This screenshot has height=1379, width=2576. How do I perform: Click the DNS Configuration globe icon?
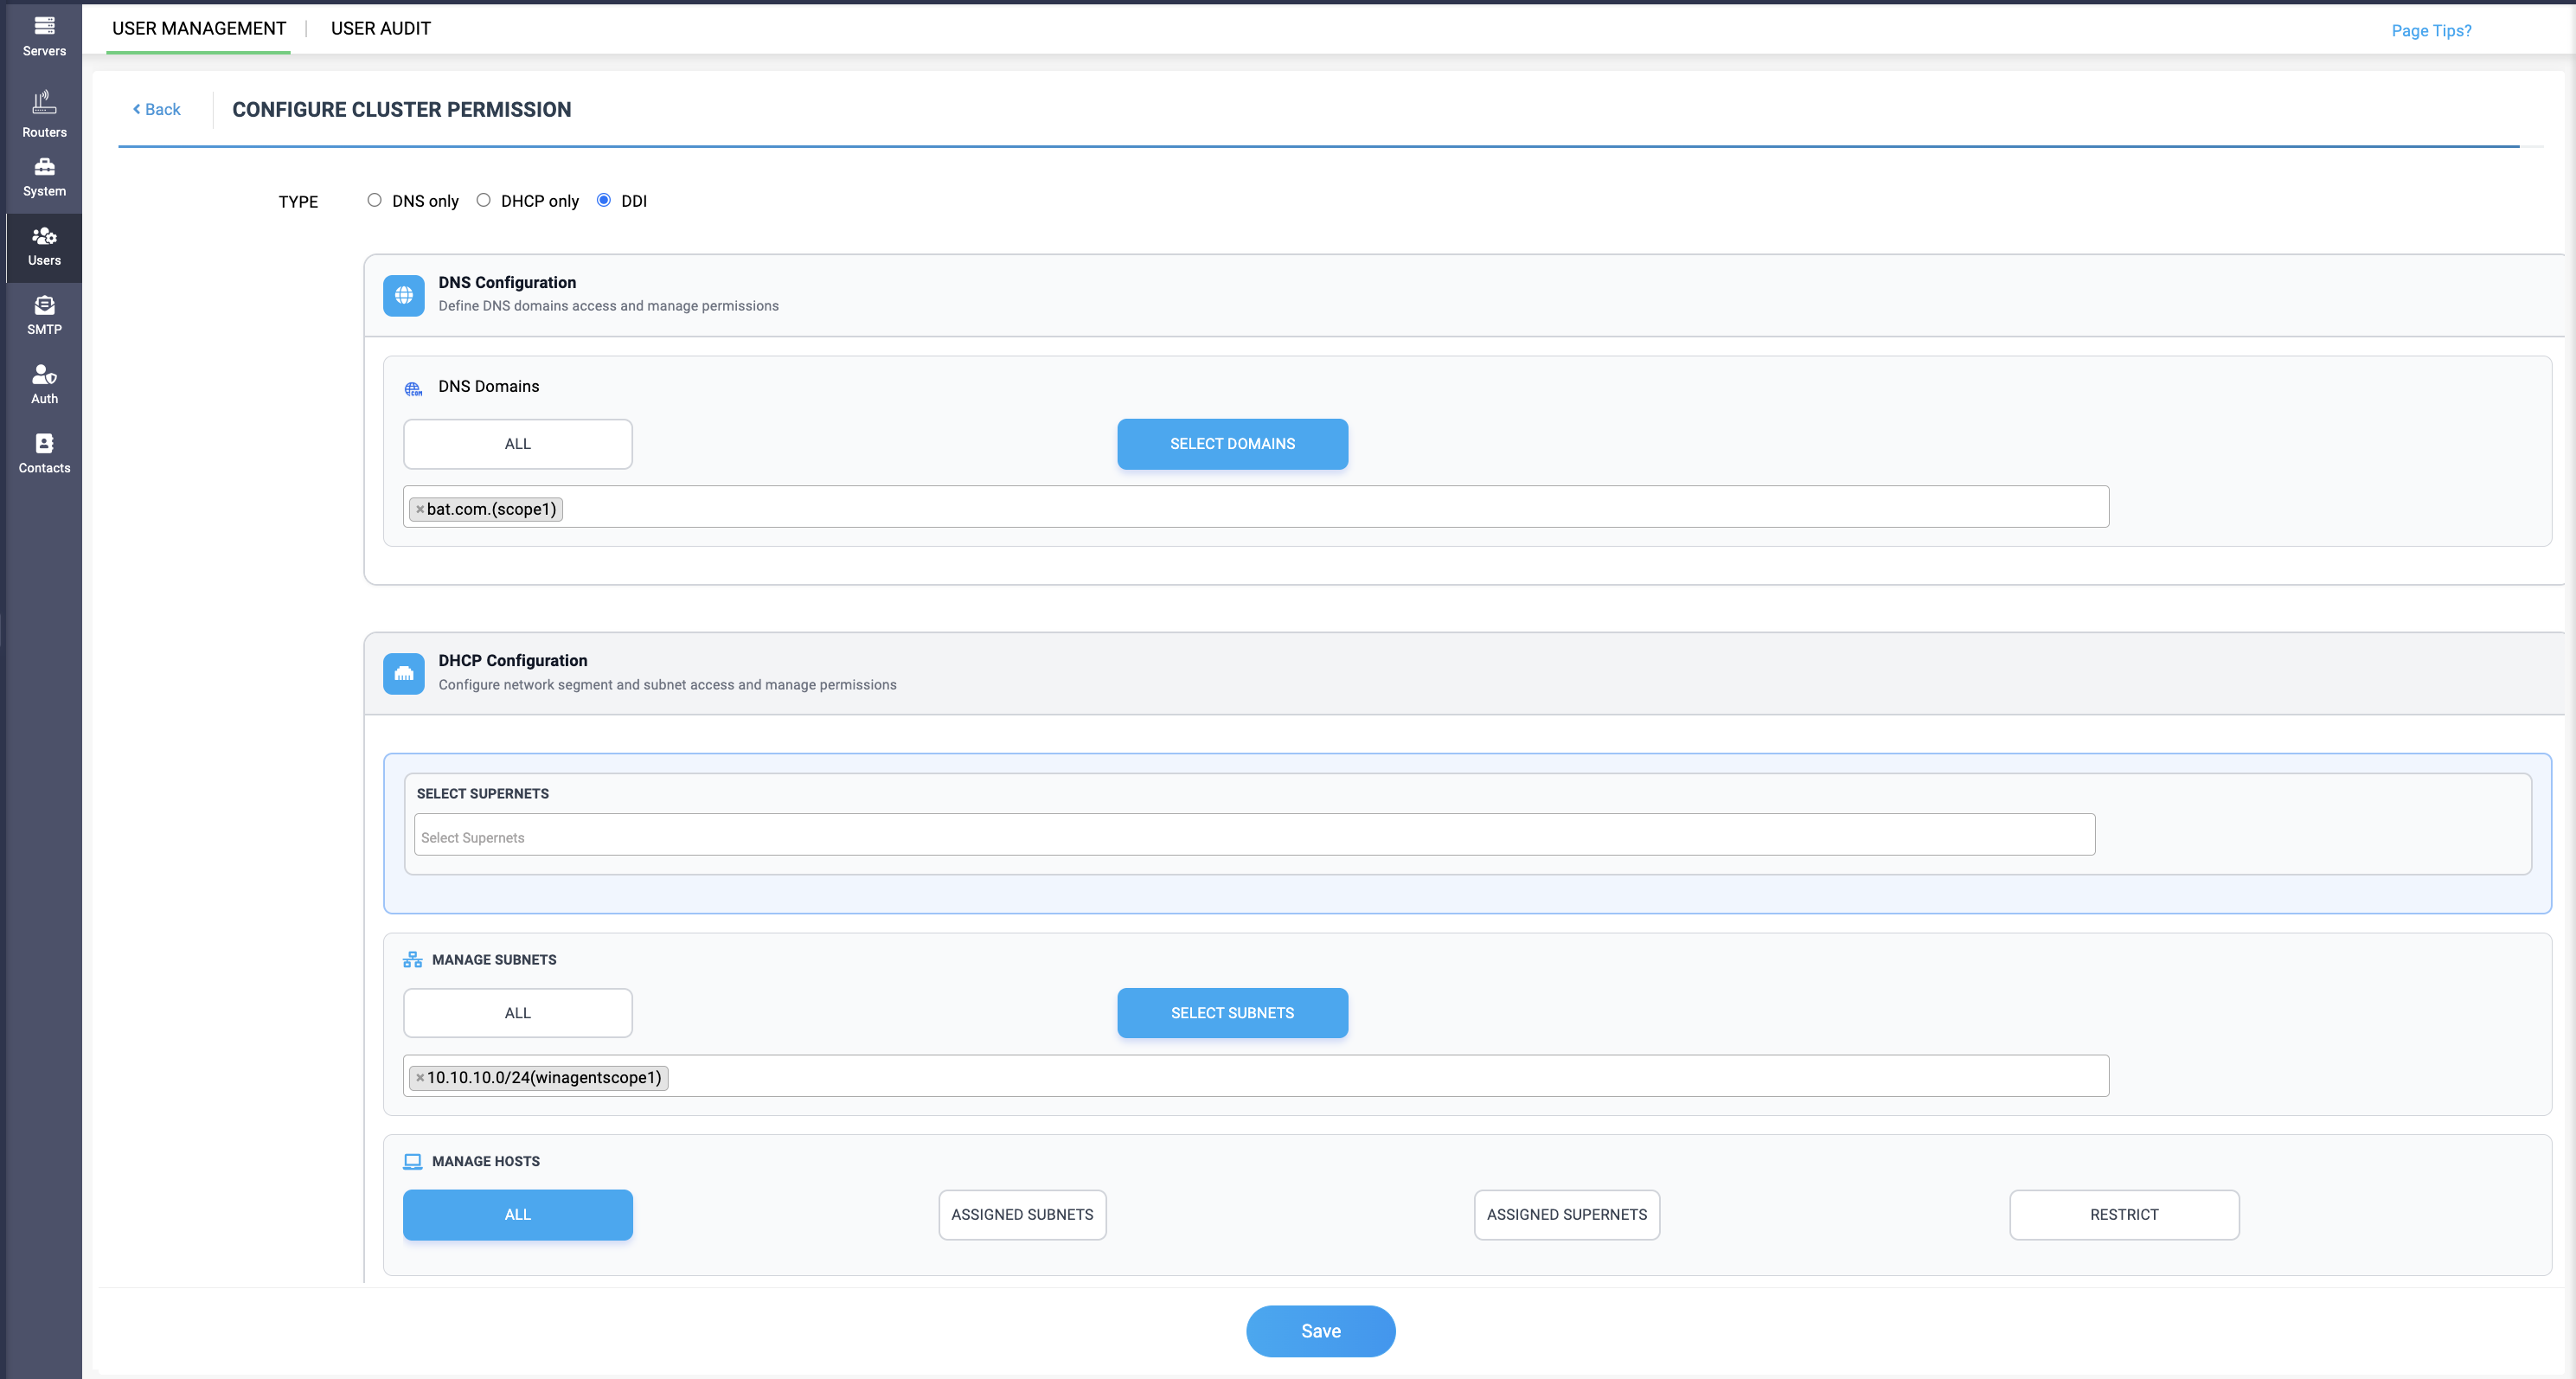404,295
